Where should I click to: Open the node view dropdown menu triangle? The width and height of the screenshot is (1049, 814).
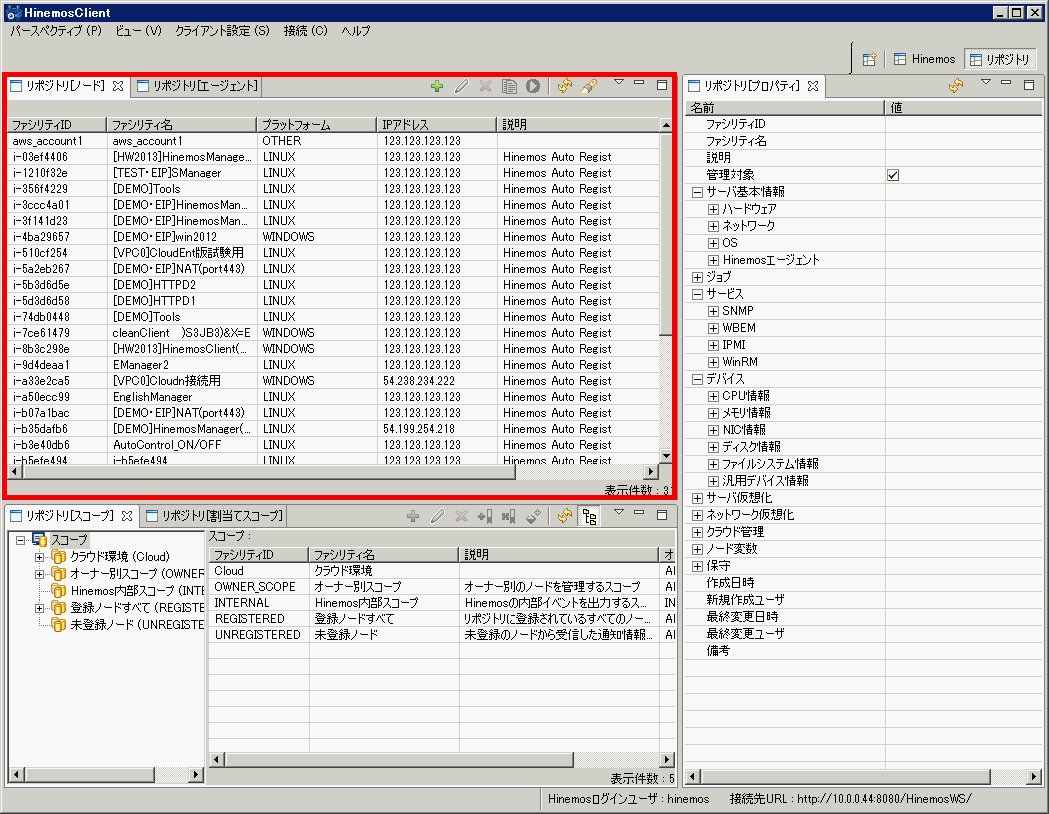tap(619, 82)
